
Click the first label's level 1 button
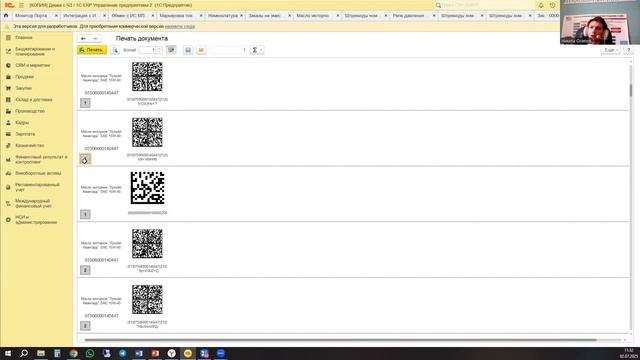85,103
